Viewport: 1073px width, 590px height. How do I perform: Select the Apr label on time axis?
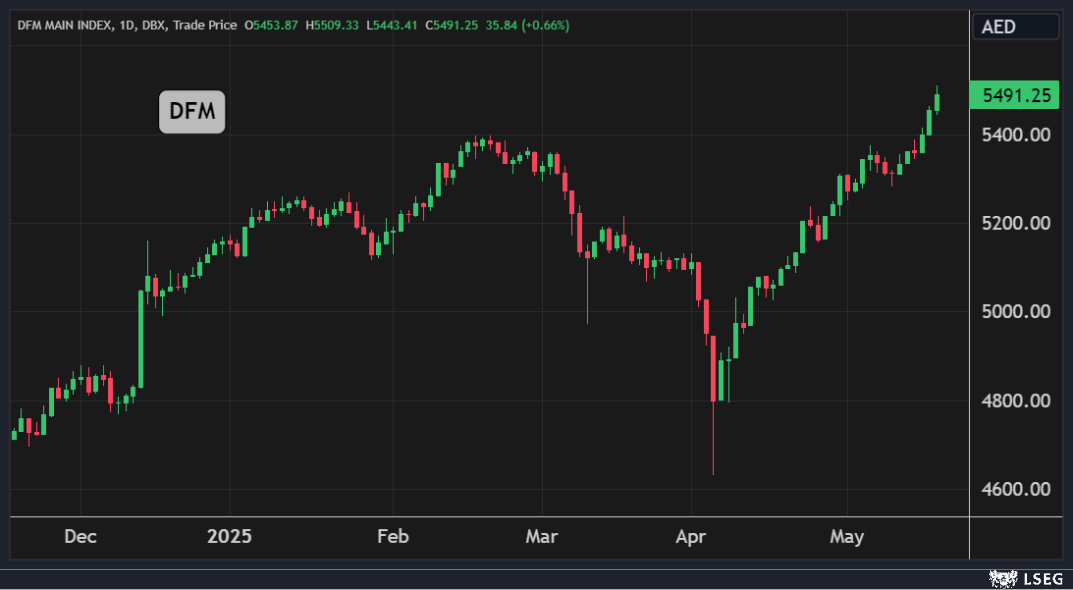point(691,537)
